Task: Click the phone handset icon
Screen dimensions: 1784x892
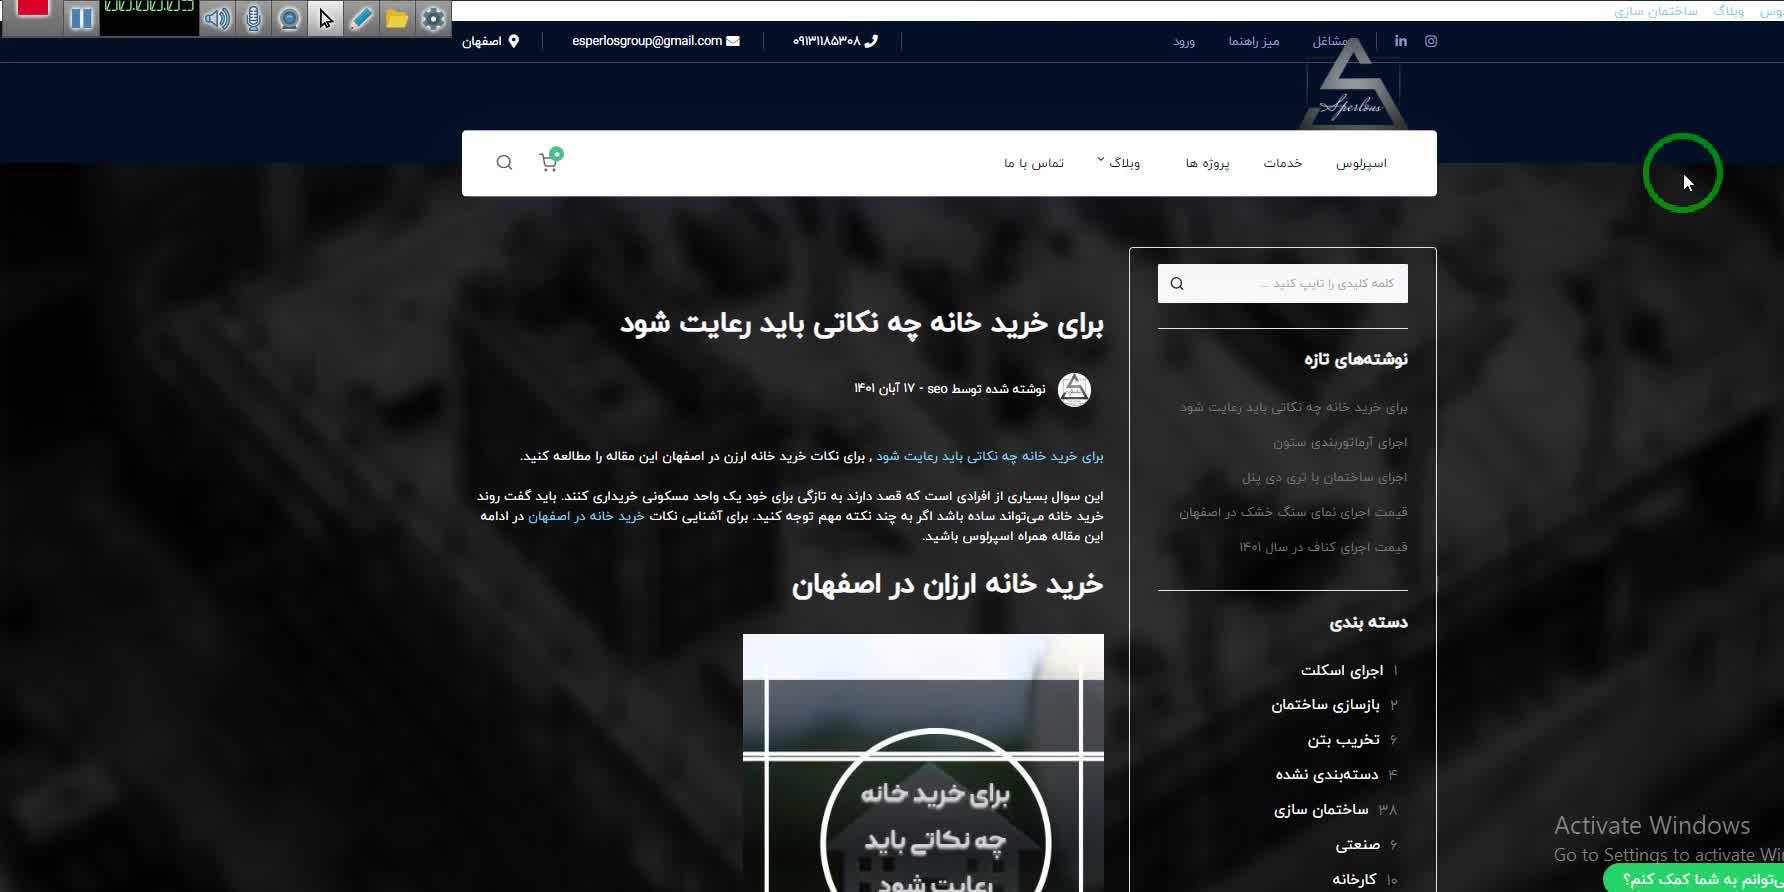Action: coord(871,41)
